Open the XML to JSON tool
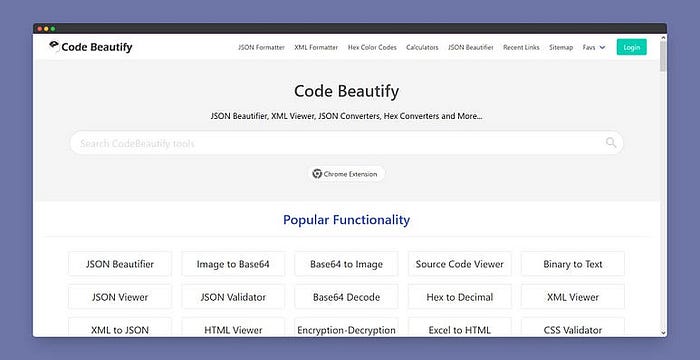Image resolution: width=700 pixels, height=360 pixels. click(x=120, y=327)
